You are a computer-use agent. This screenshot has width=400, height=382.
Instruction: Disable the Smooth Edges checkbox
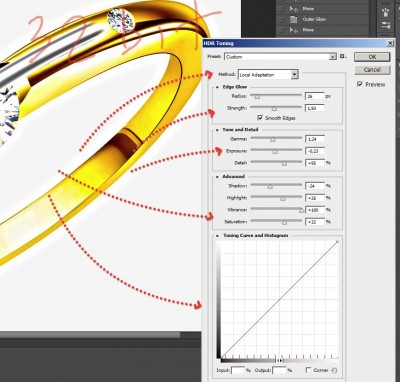[x=260, y=118]
